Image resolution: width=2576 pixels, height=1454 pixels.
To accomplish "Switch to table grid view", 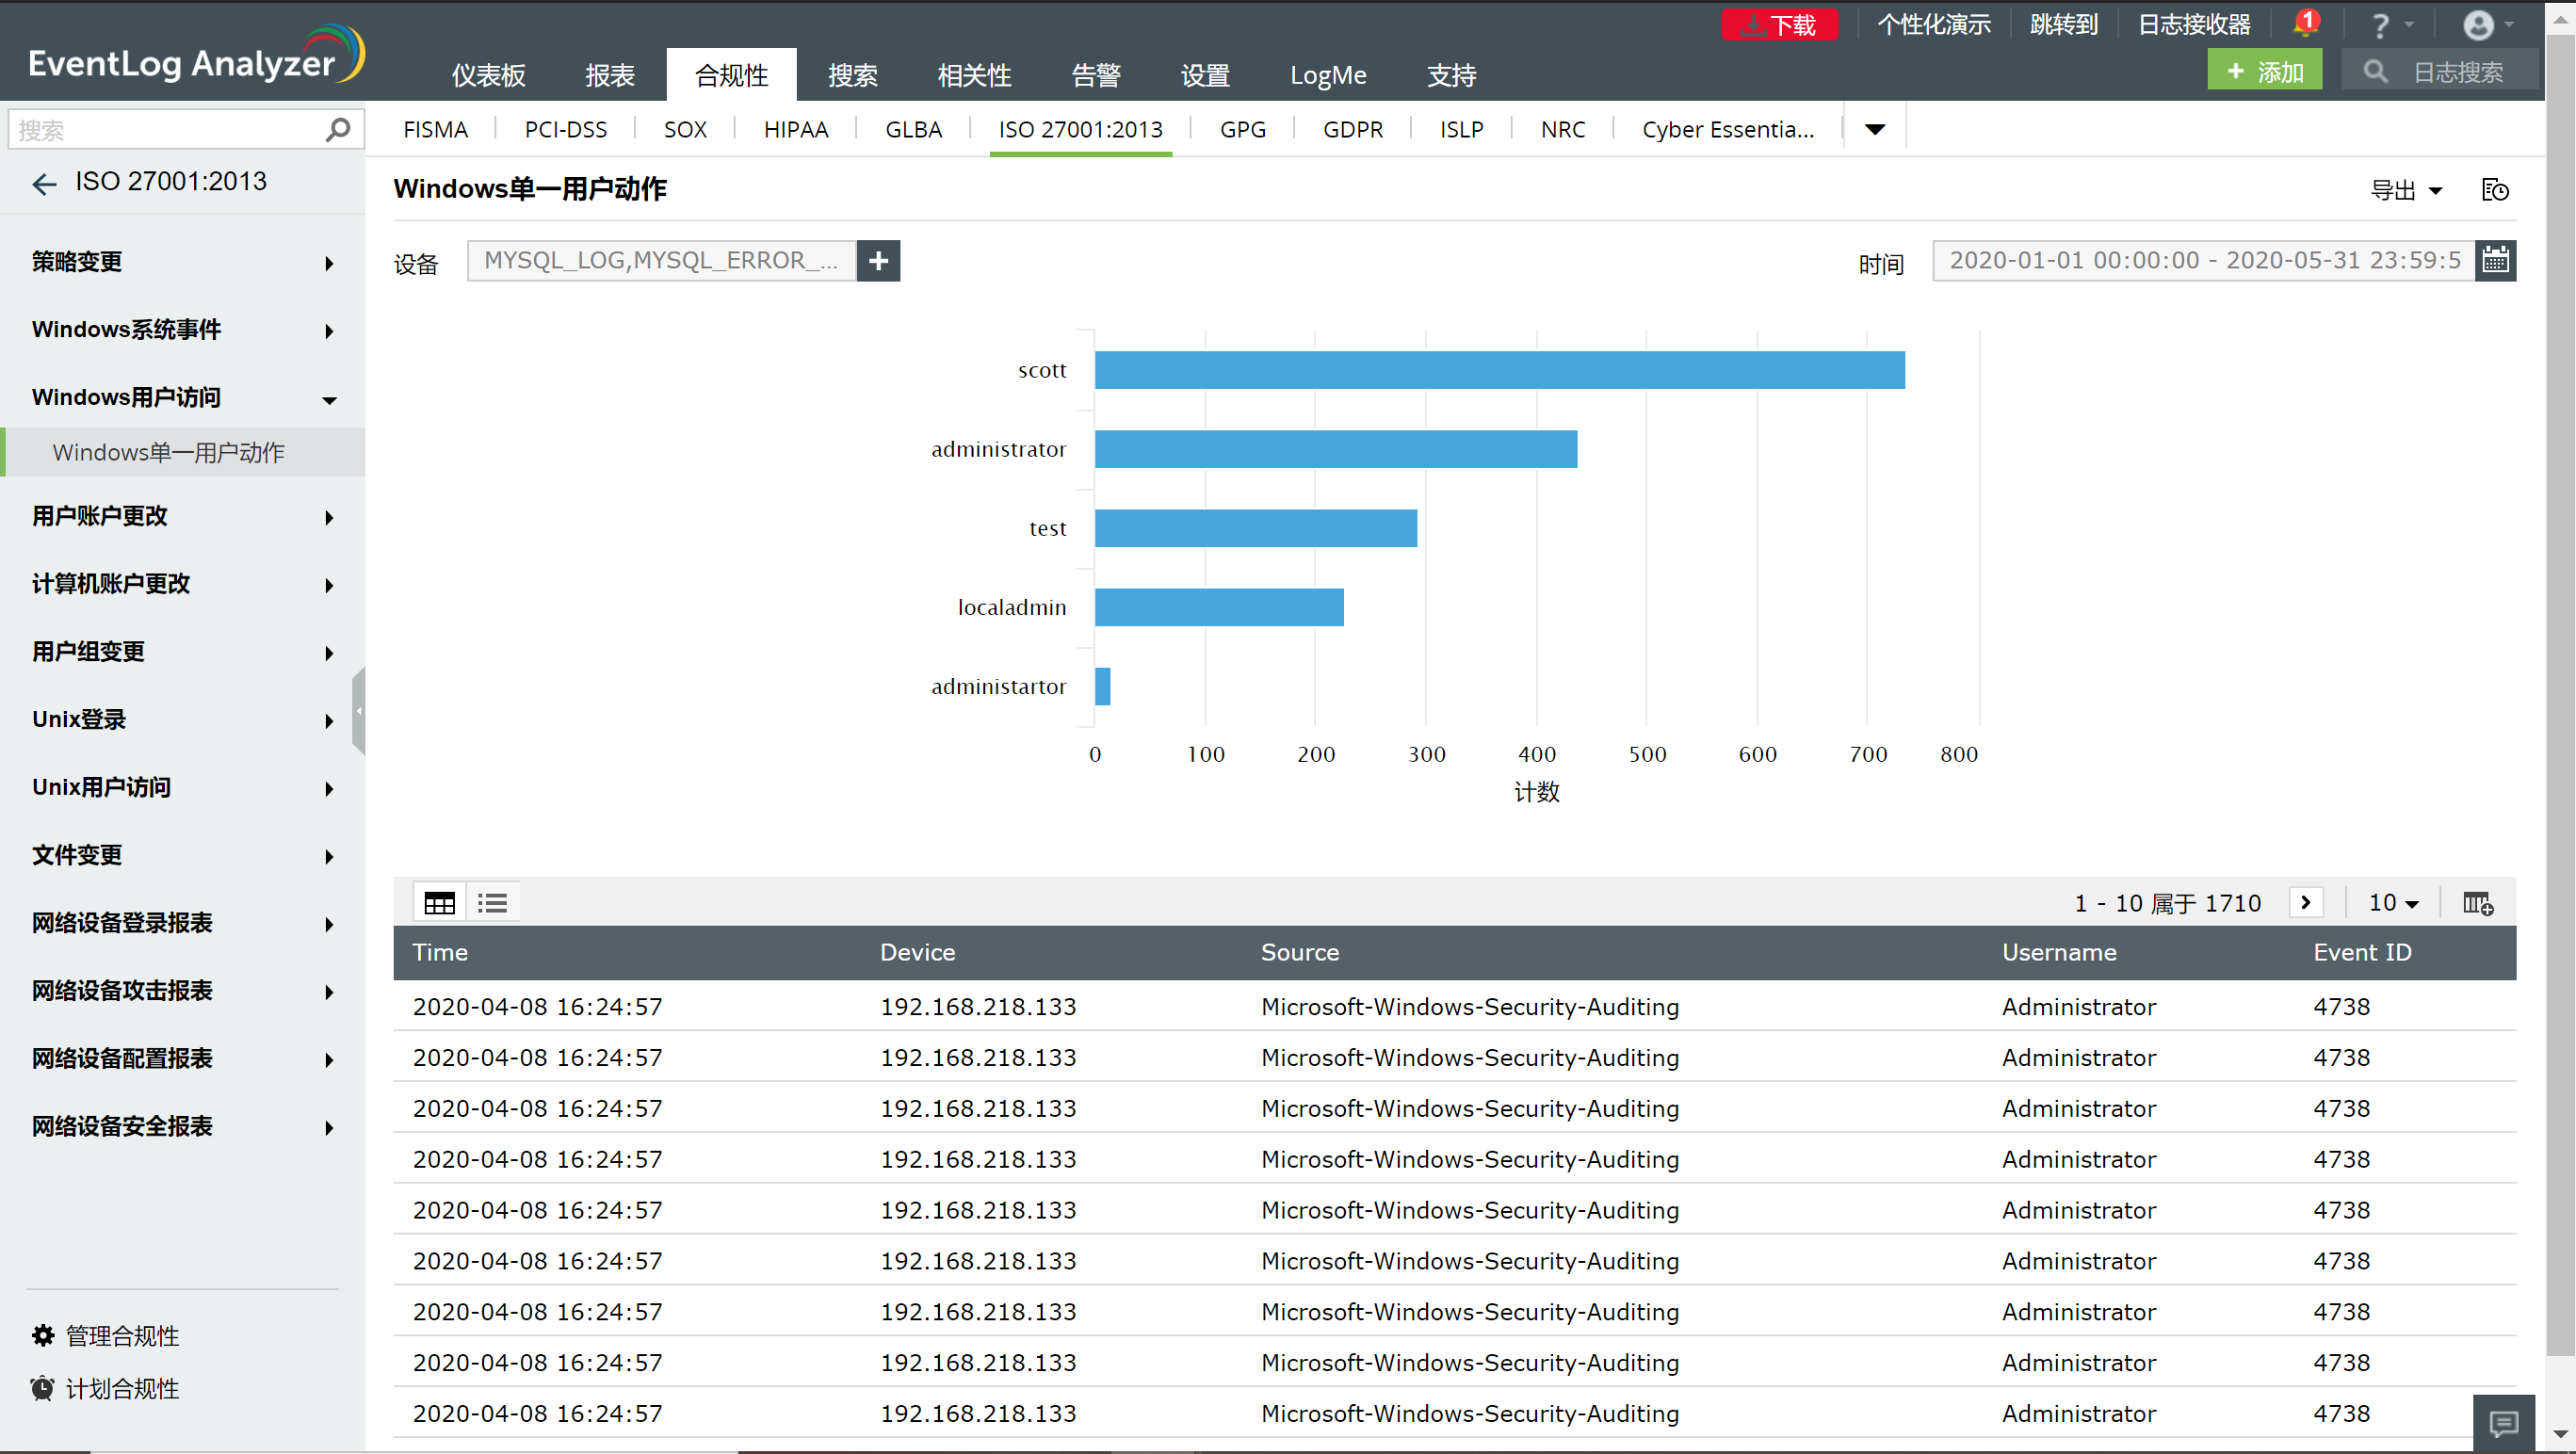I will (439, 904).
